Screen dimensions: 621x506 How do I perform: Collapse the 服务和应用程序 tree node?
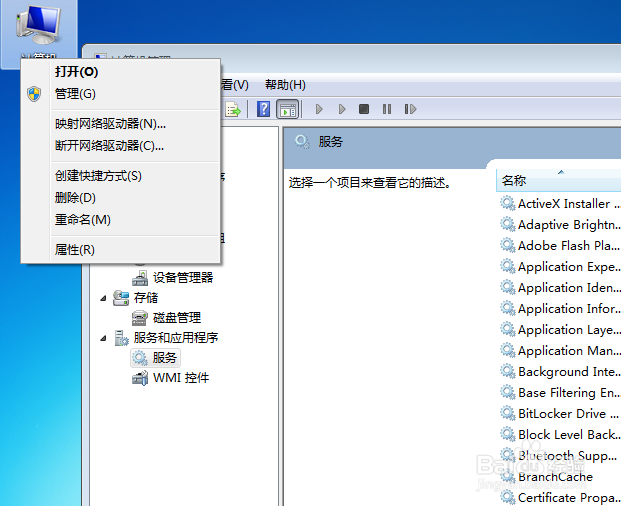click(x=103, y=339)
